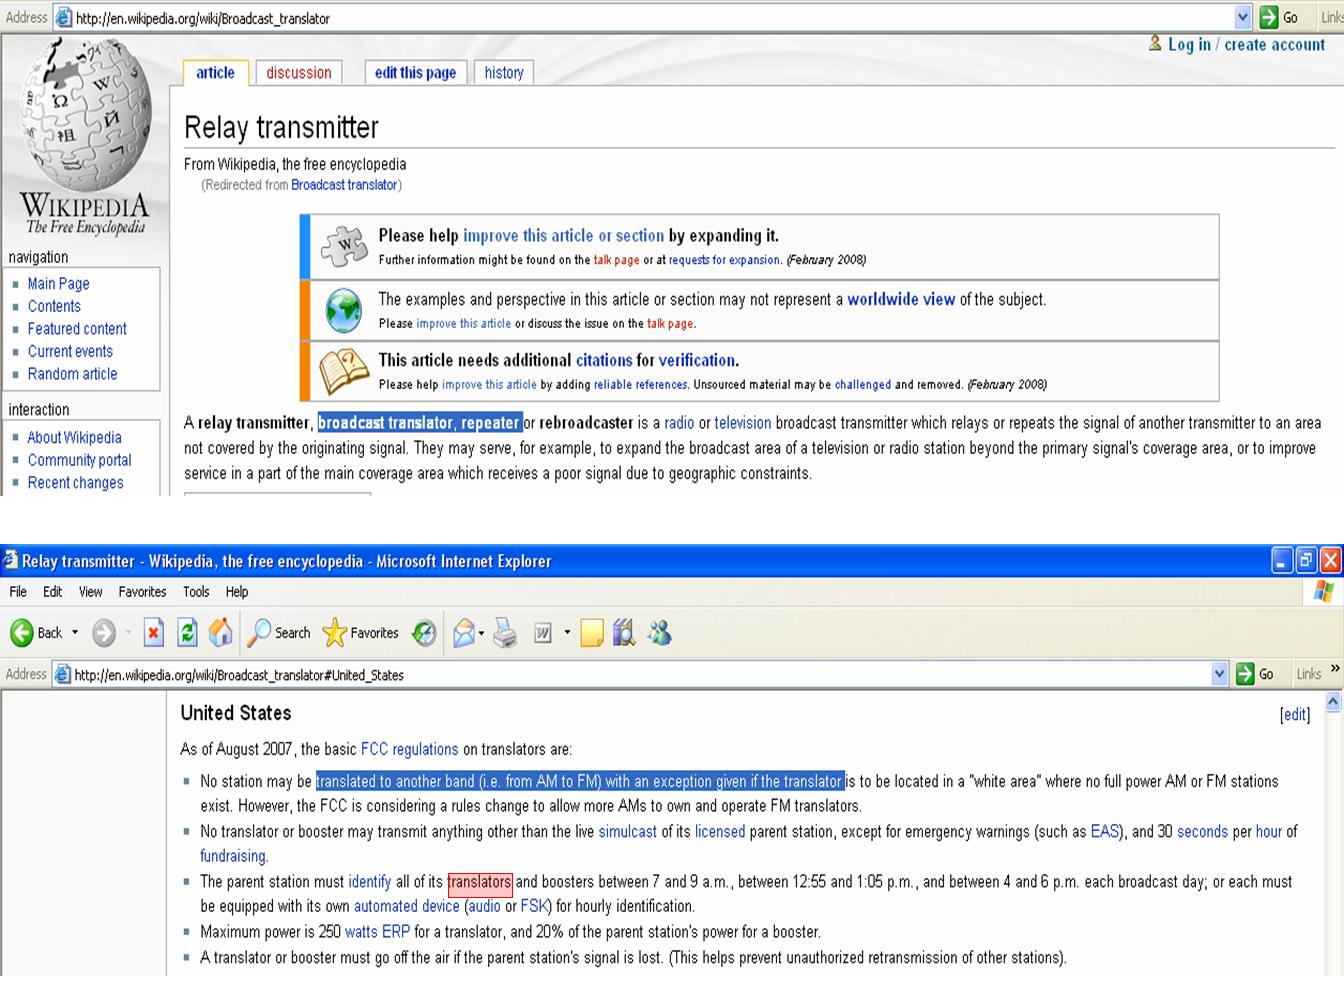
Task: Open the lower address bar dropdown arrow
Action: tap(1219, 675)
